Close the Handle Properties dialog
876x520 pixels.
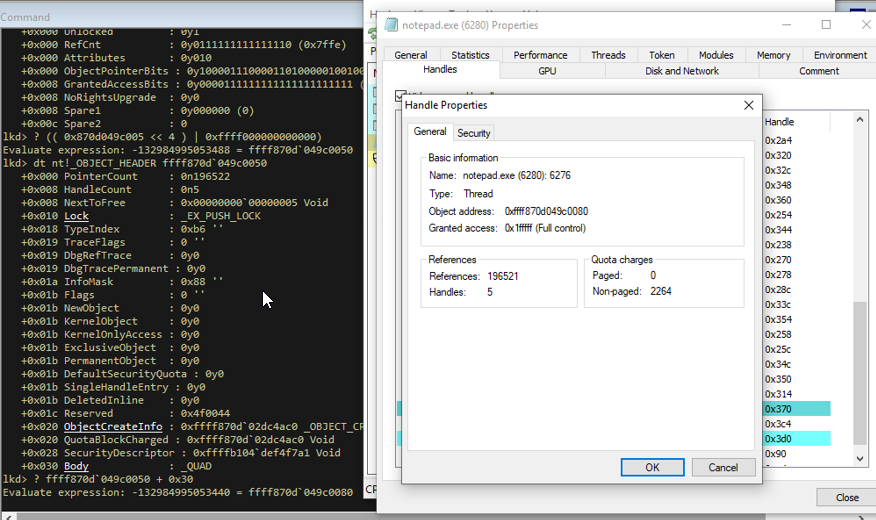[x=749, y=105]
